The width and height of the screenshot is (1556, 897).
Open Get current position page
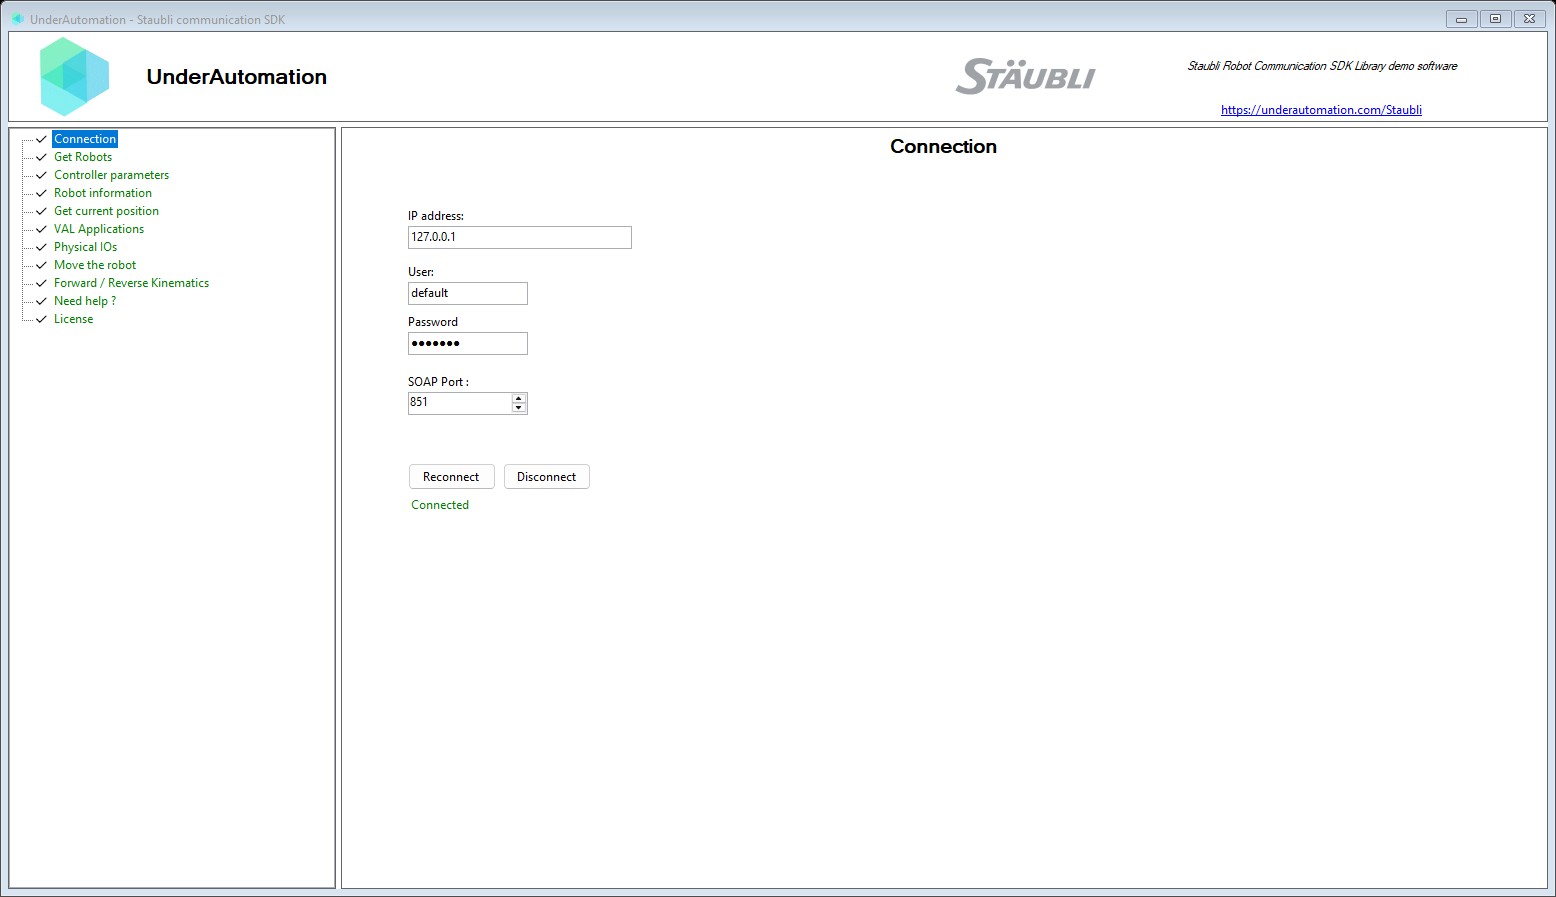coord(106,210)
